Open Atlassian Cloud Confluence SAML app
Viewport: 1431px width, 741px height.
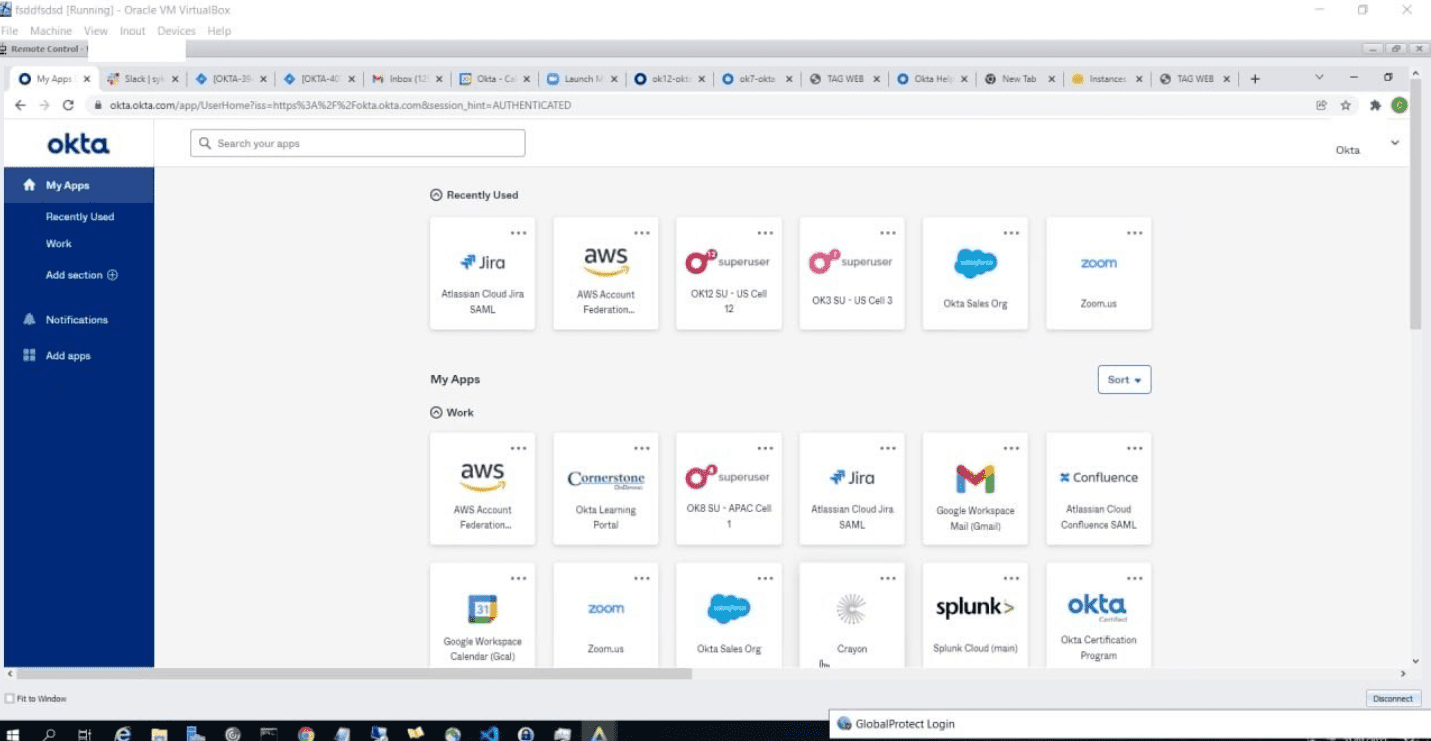coord(1098,488)
